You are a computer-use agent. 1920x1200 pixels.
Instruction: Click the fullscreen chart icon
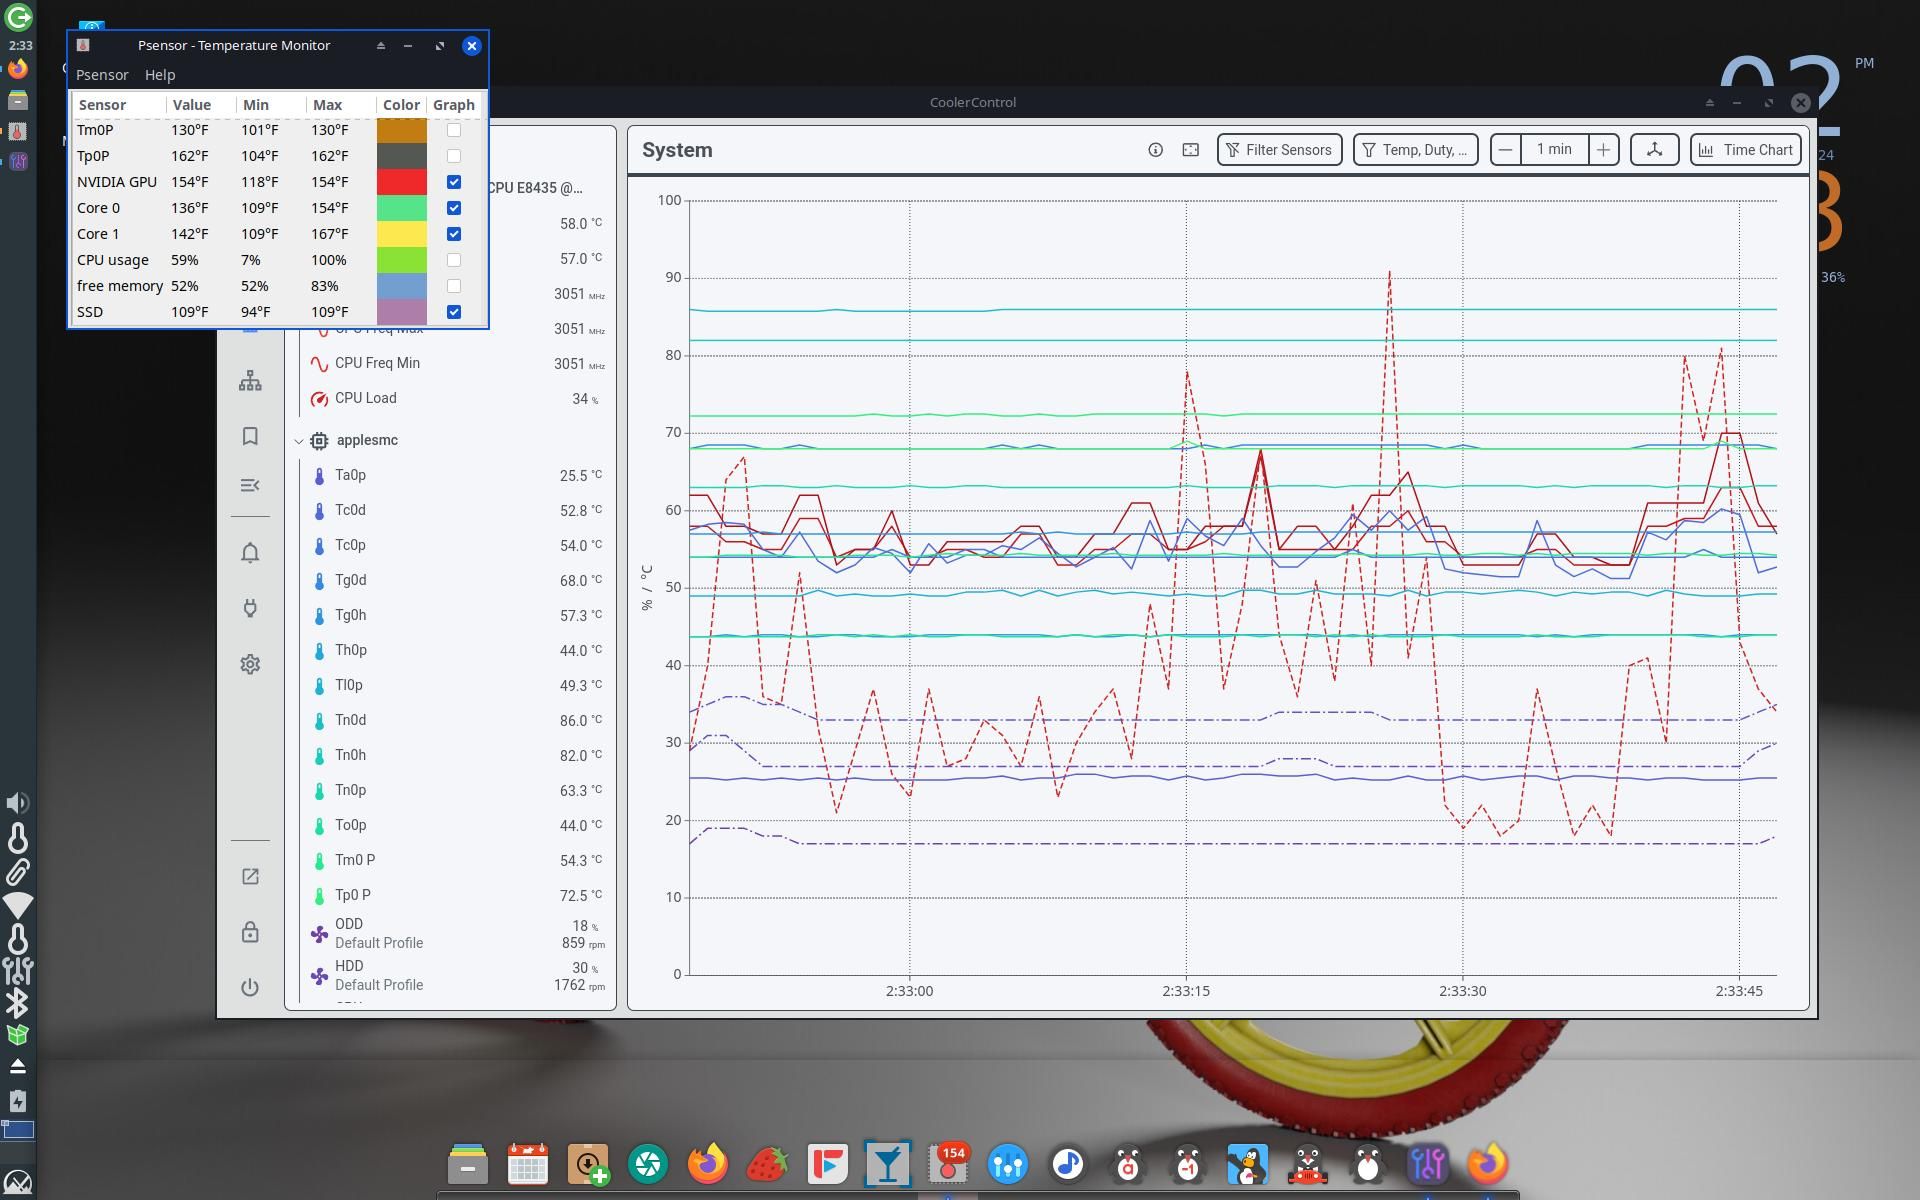click(1190, 150)
